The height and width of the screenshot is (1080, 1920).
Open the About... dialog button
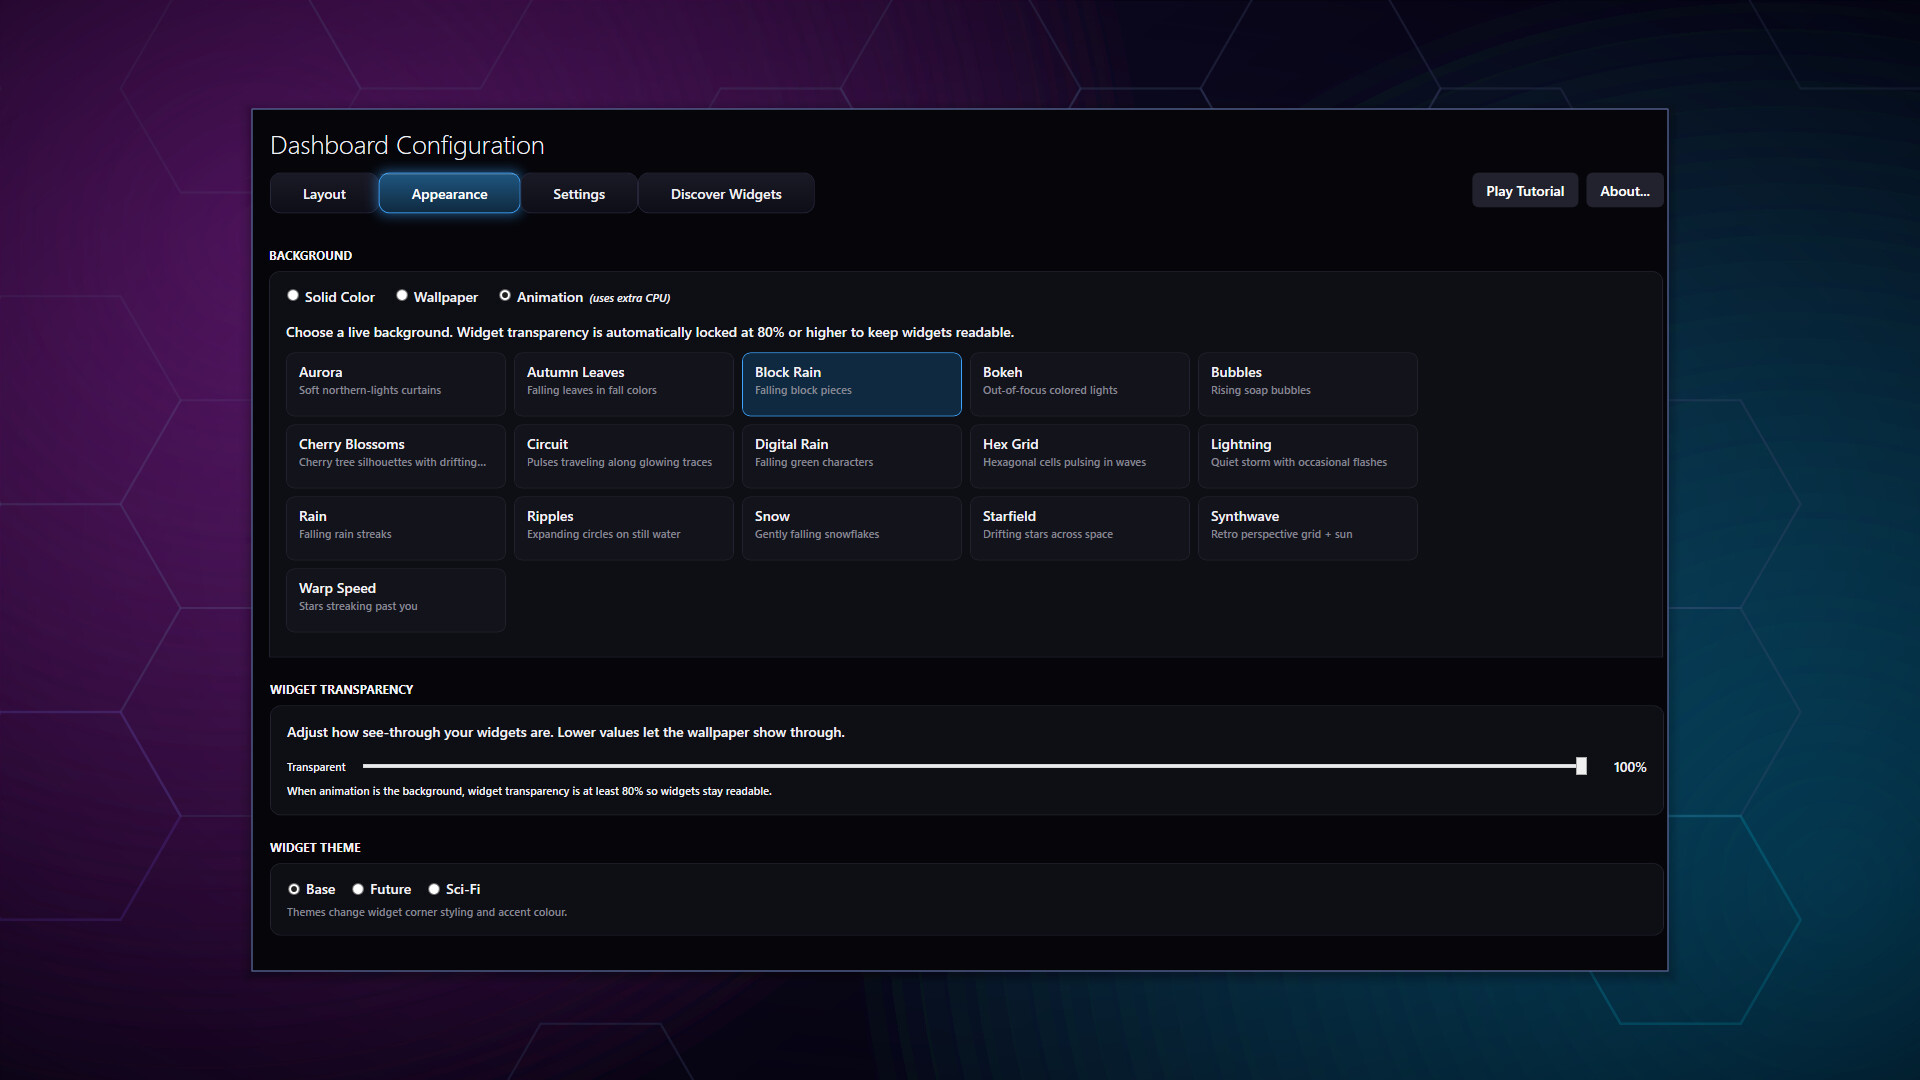point(1625,191)
